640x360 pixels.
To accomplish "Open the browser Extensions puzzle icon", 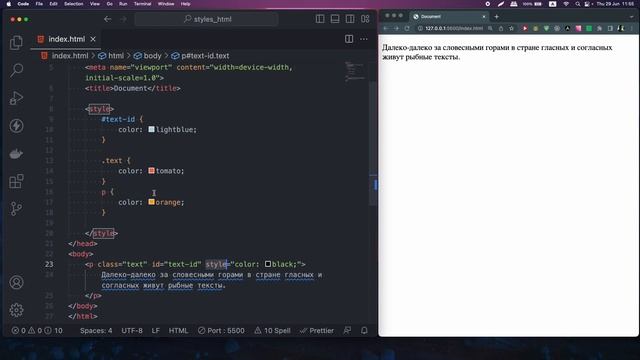I will coord(599,28).
